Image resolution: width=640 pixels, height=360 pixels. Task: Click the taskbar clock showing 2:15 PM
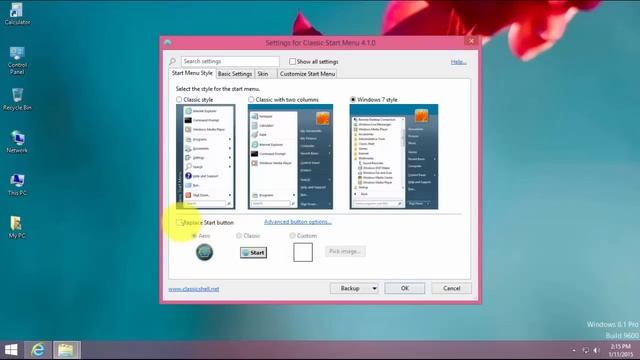pos(621,350)
